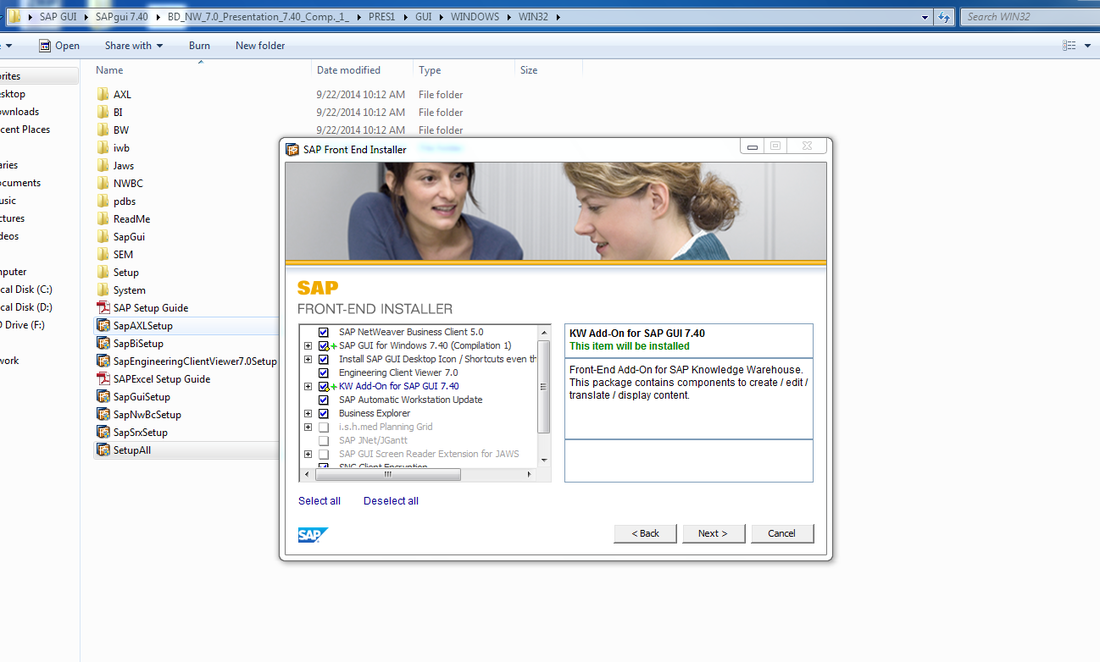Click New folder in Explorer toolbar
The height and width of the screenshot is (662, 1100).
click(x=260, y=46)
